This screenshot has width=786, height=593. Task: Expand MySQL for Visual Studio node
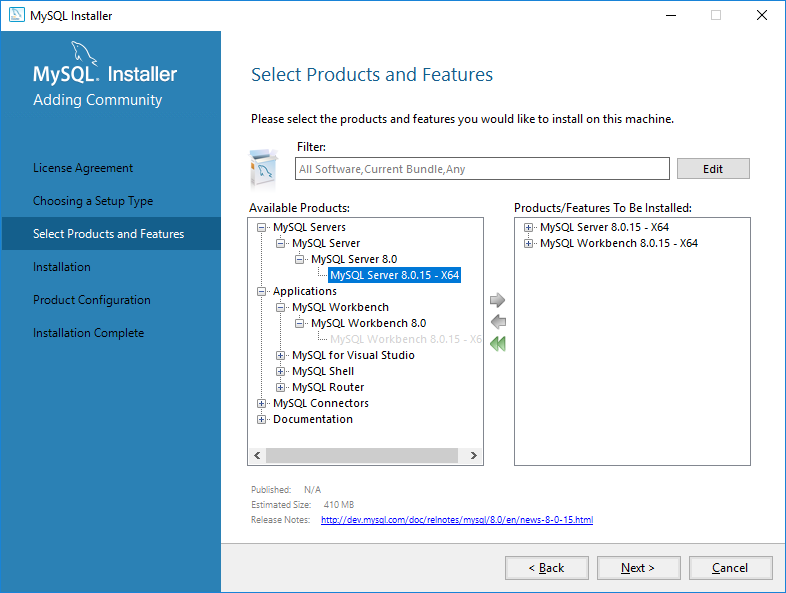coord(280,355)
